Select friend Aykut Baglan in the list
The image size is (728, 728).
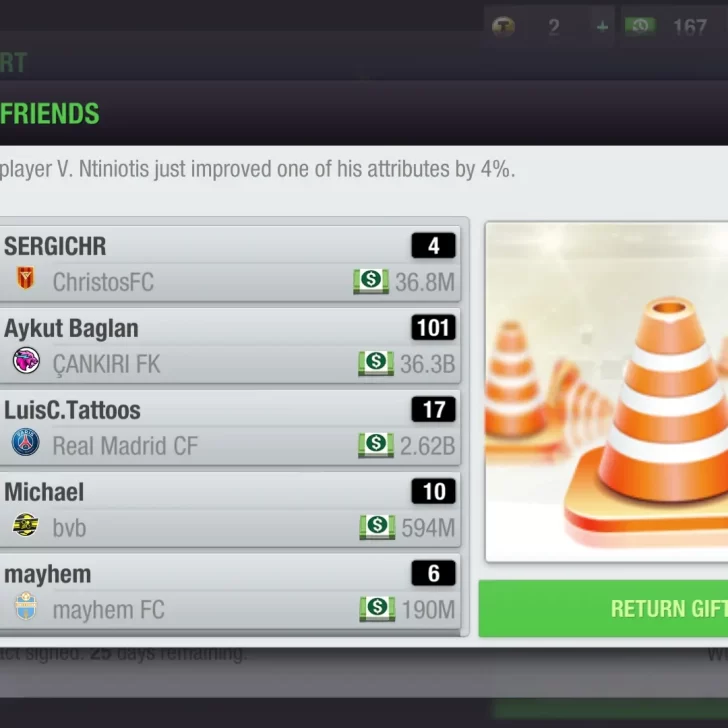230,346
